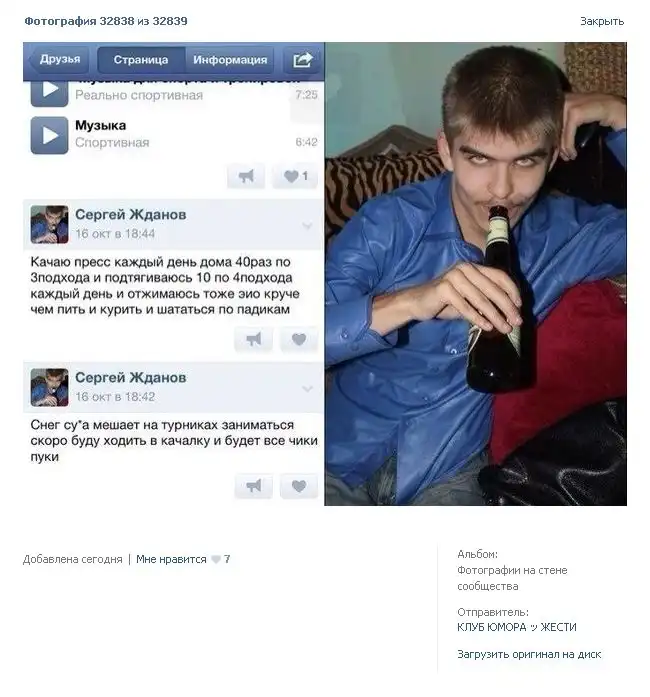Expand options chevron on 18:44 post
650x697 pixels.
[x=307, y=226]
